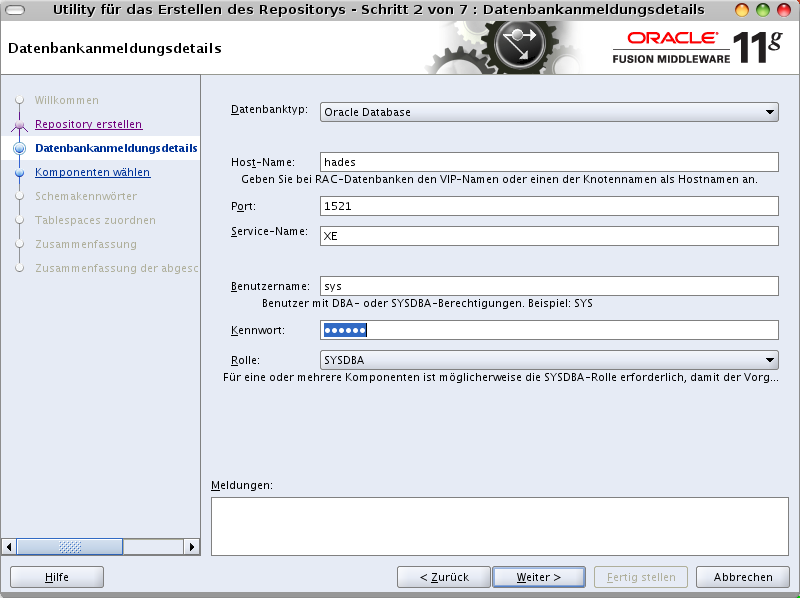
Task: Click the horizontal scrollbar thumb
Action: [x=68, y=546]
